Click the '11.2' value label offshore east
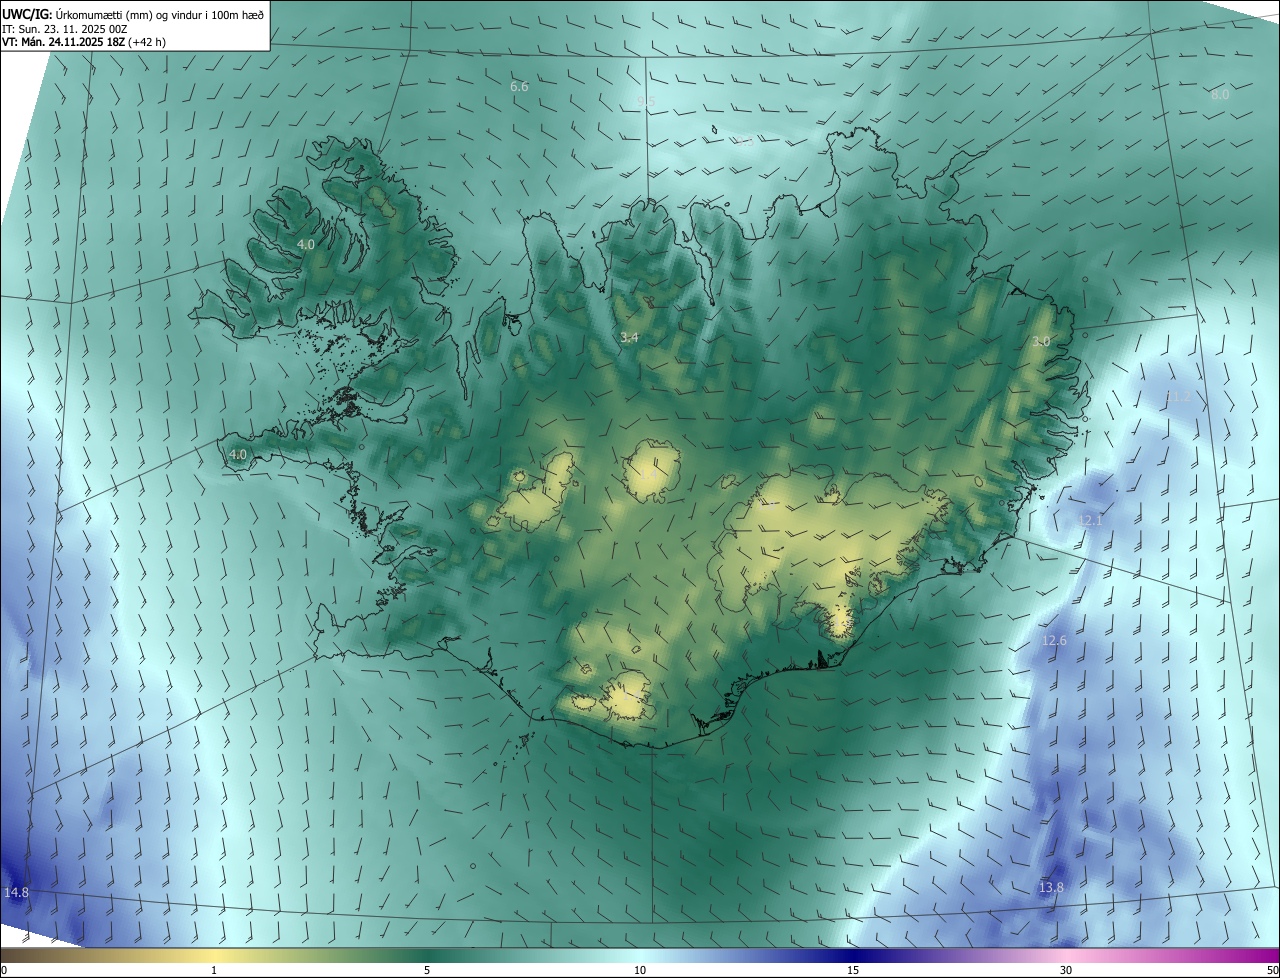Viewport: 1280px width, 978px height. click(1179, 397)
